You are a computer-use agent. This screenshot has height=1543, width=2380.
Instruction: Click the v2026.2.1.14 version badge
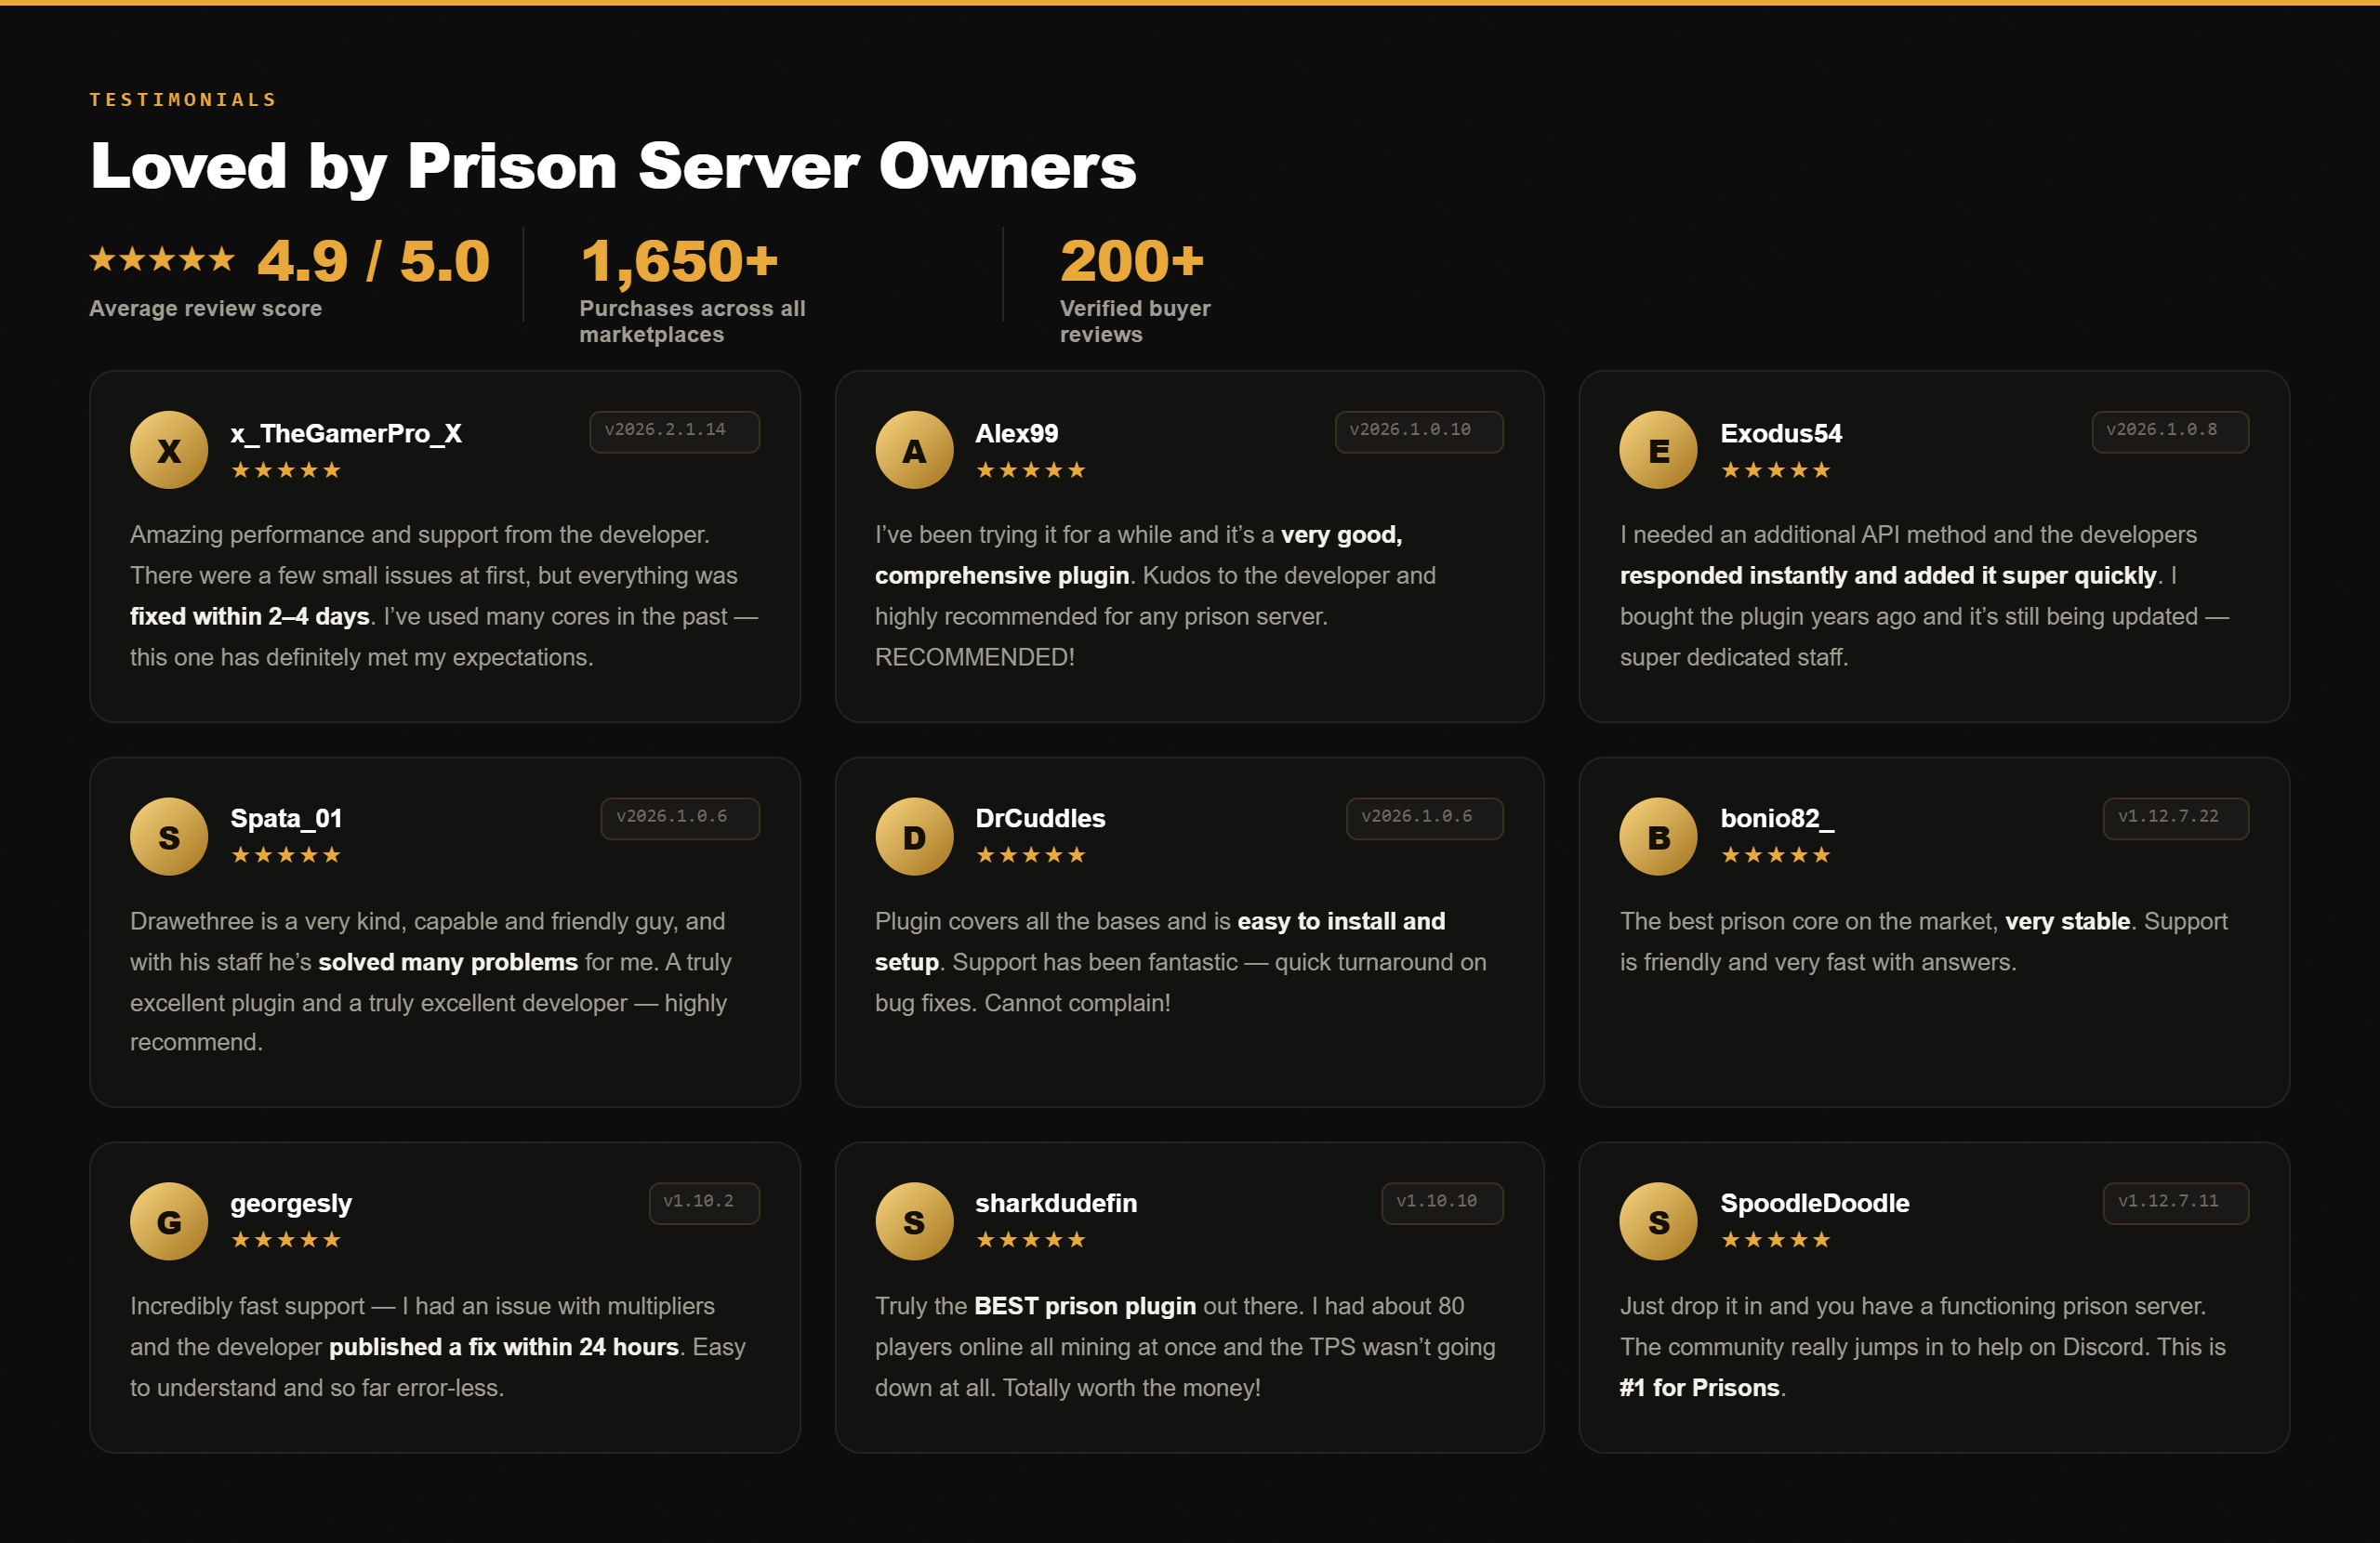tap(674, 431)
